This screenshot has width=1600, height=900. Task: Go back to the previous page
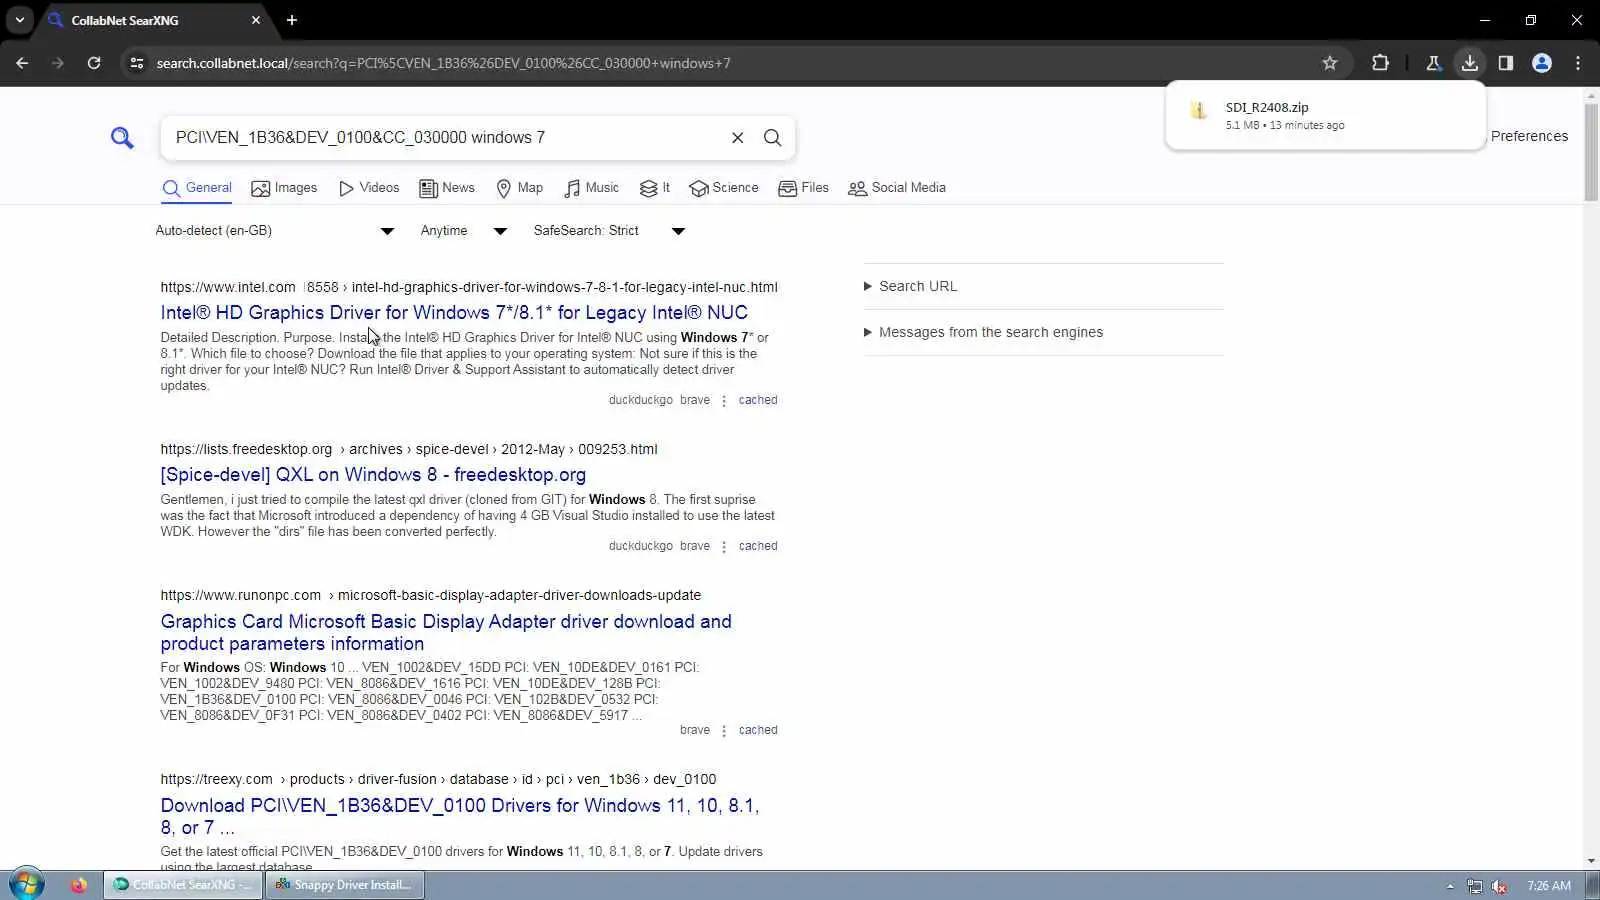pyautogui.click(x=22, y=63)
